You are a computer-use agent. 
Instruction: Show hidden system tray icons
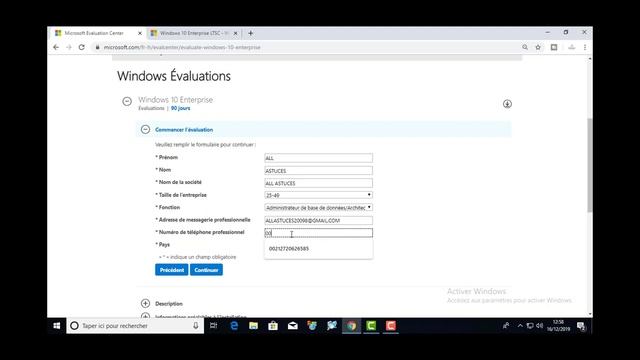[x=520, y=326]
